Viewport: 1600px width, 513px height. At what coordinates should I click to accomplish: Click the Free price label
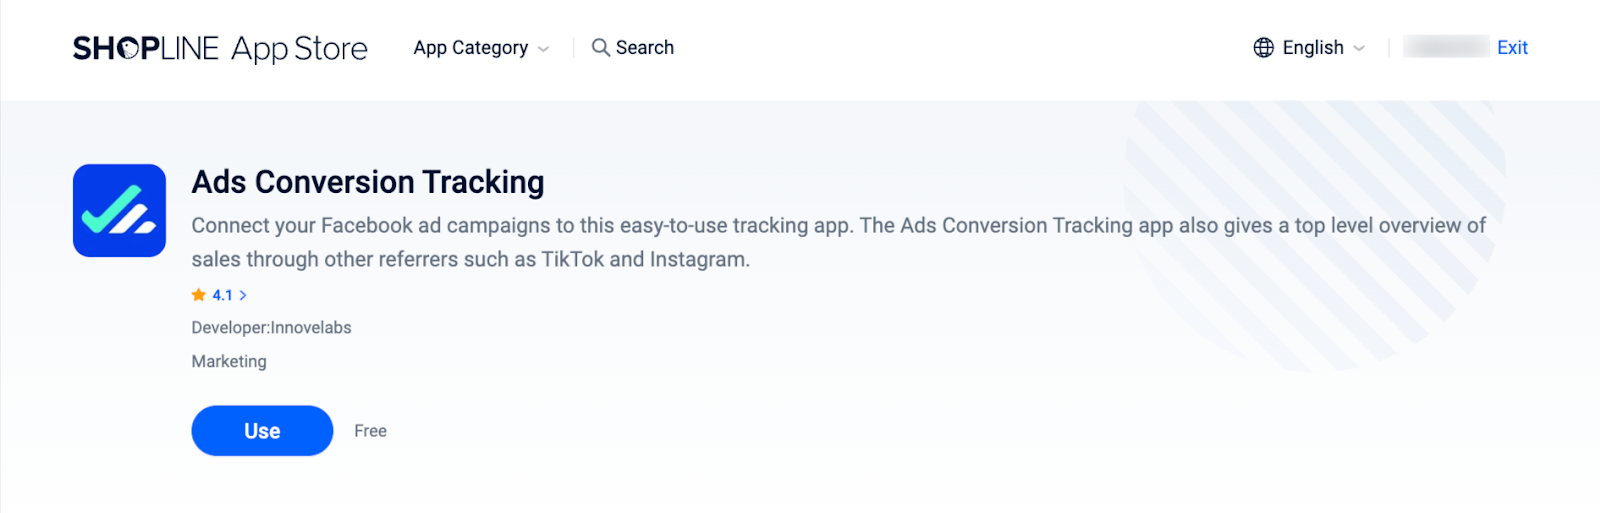click(370, 431)
